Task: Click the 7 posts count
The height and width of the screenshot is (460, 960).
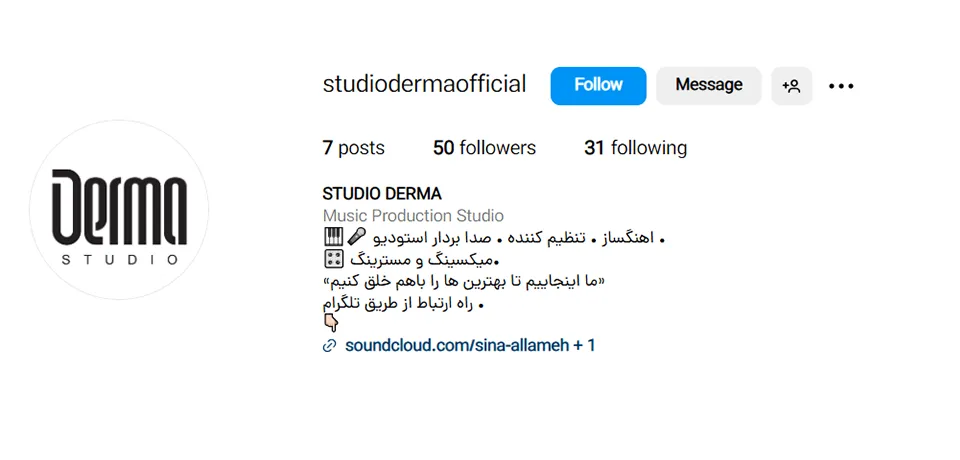Action: 353,148
